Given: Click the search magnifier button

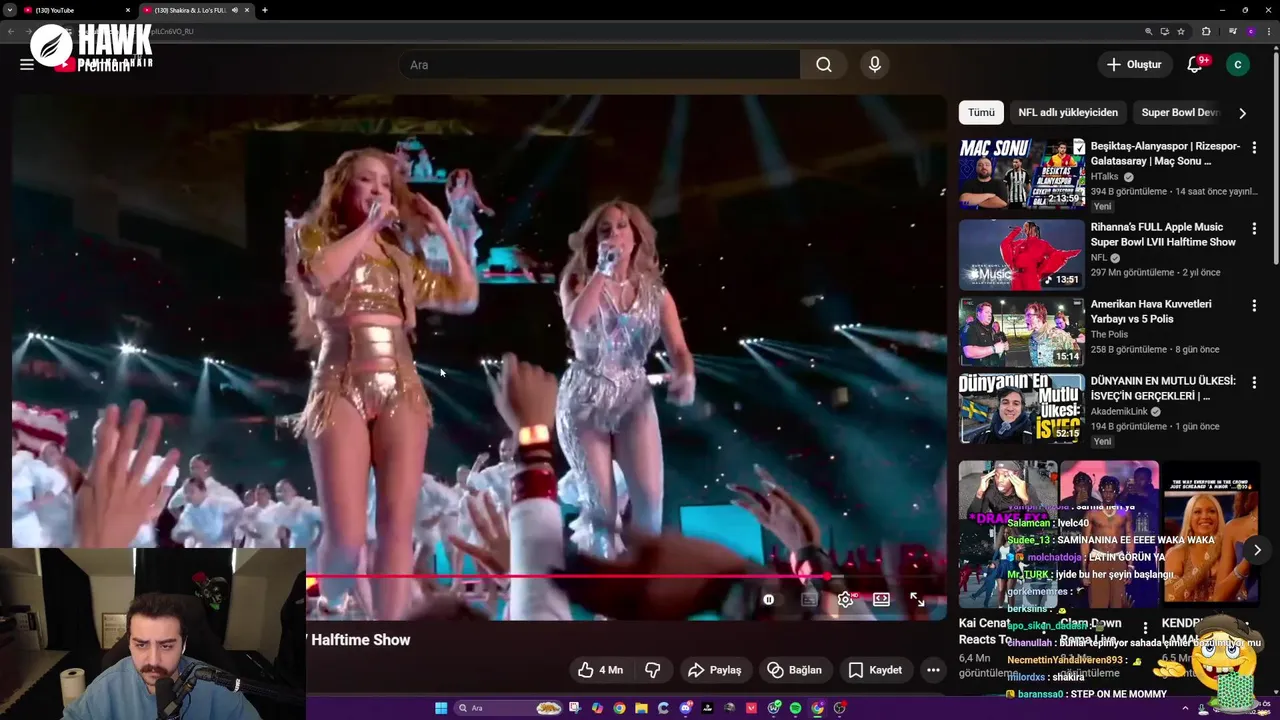Looking at the screenshot, I should [x=823, y=65].
